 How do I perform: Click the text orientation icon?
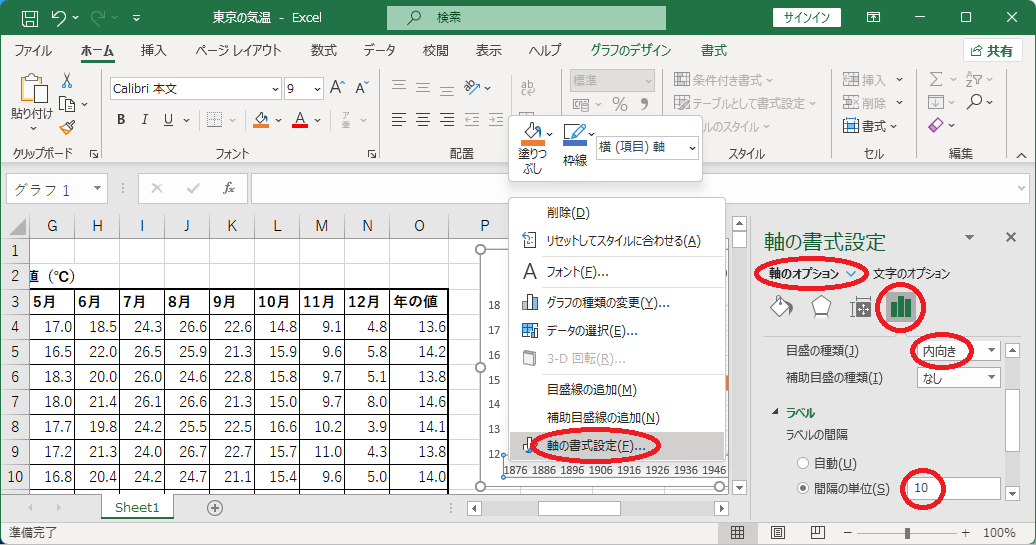pos(472,87)
